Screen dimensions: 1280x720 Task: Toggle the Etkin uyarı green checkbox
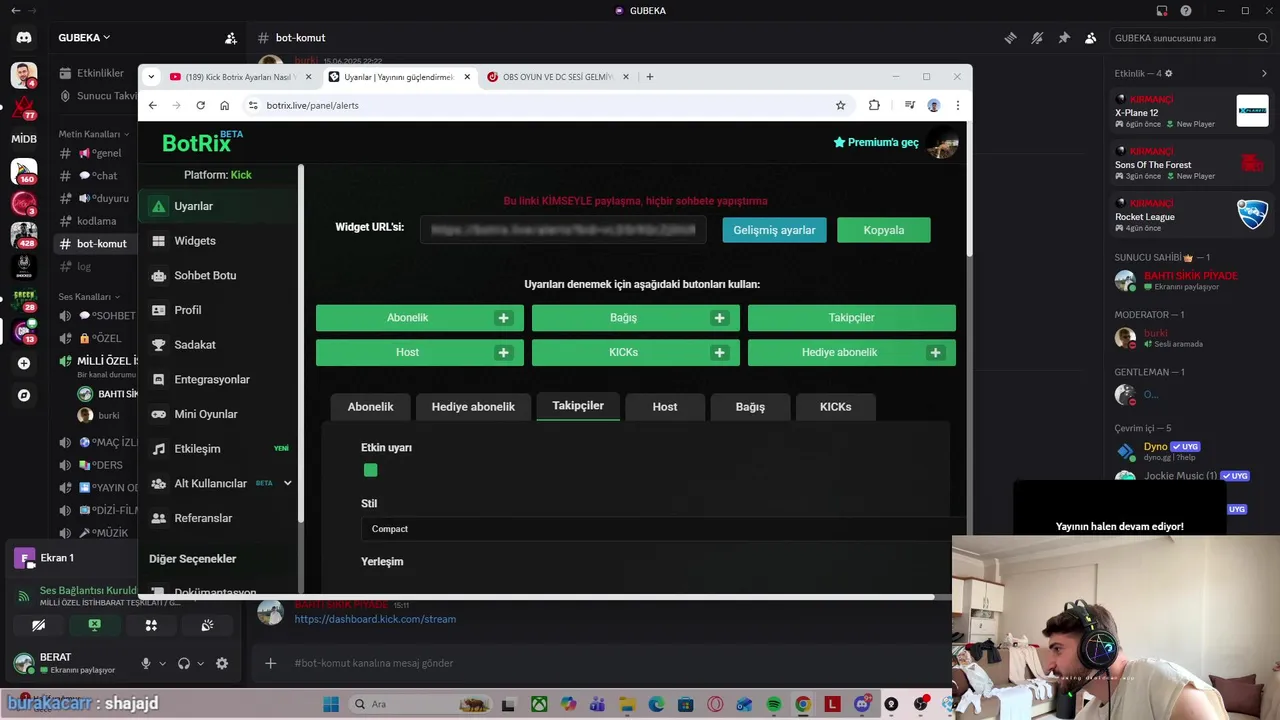coord(371,470)
